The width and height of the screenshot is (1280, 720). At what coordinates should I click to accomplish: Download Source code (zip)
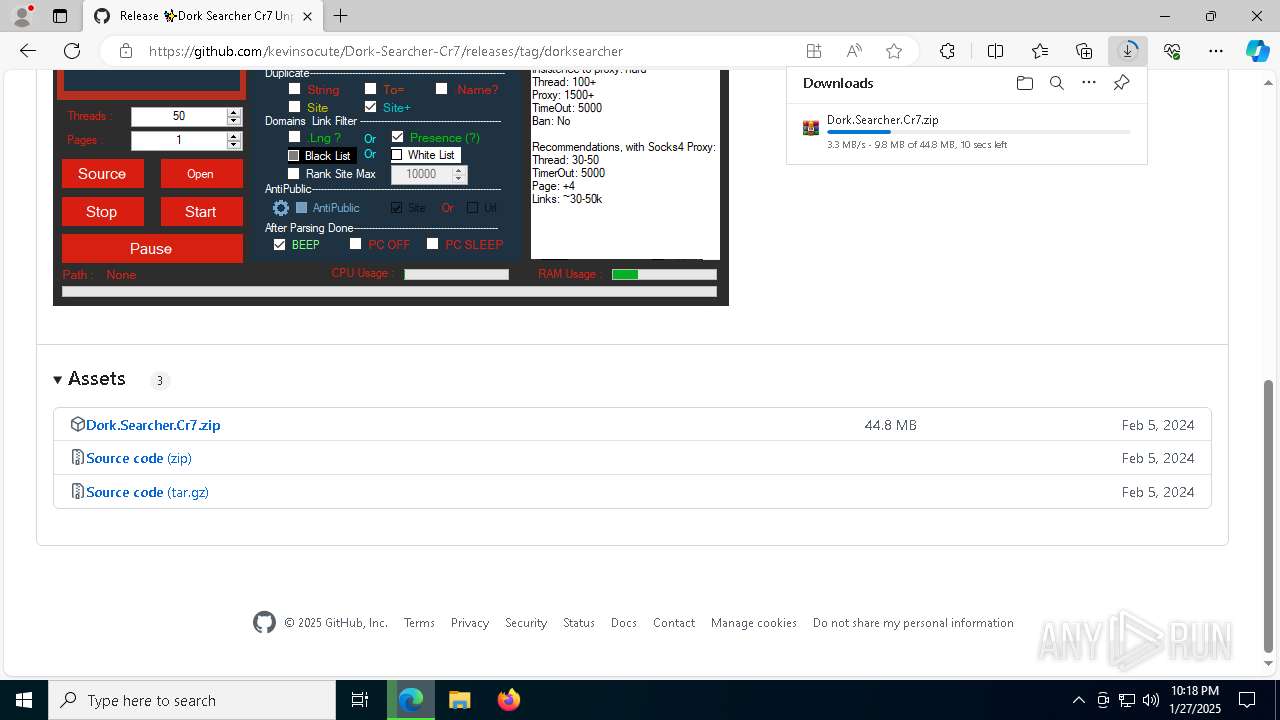tap(139, 458)
